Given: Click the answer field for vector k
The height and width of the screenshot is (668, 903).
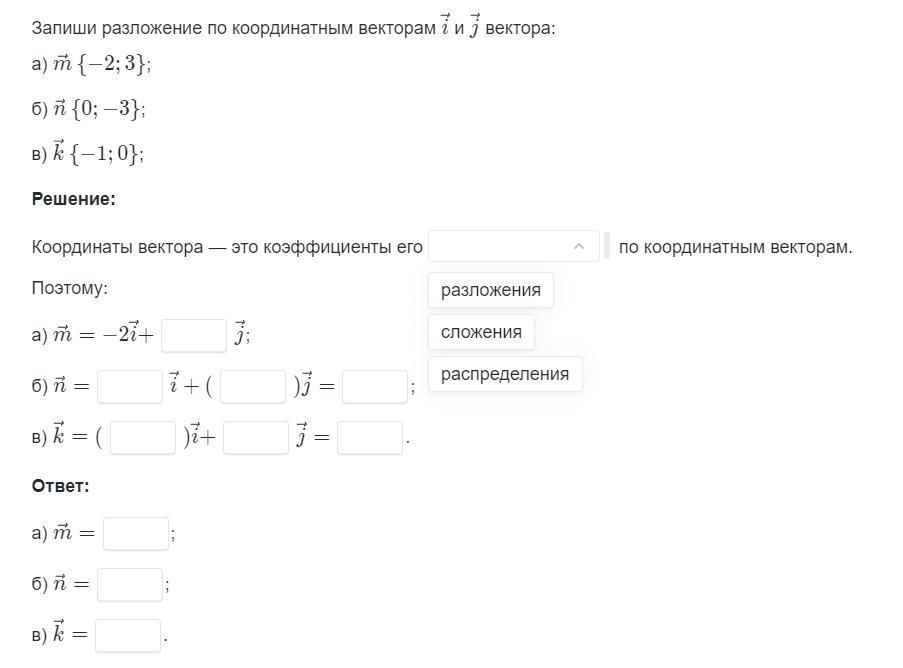Looking at the screenshot, I should 128,635.
